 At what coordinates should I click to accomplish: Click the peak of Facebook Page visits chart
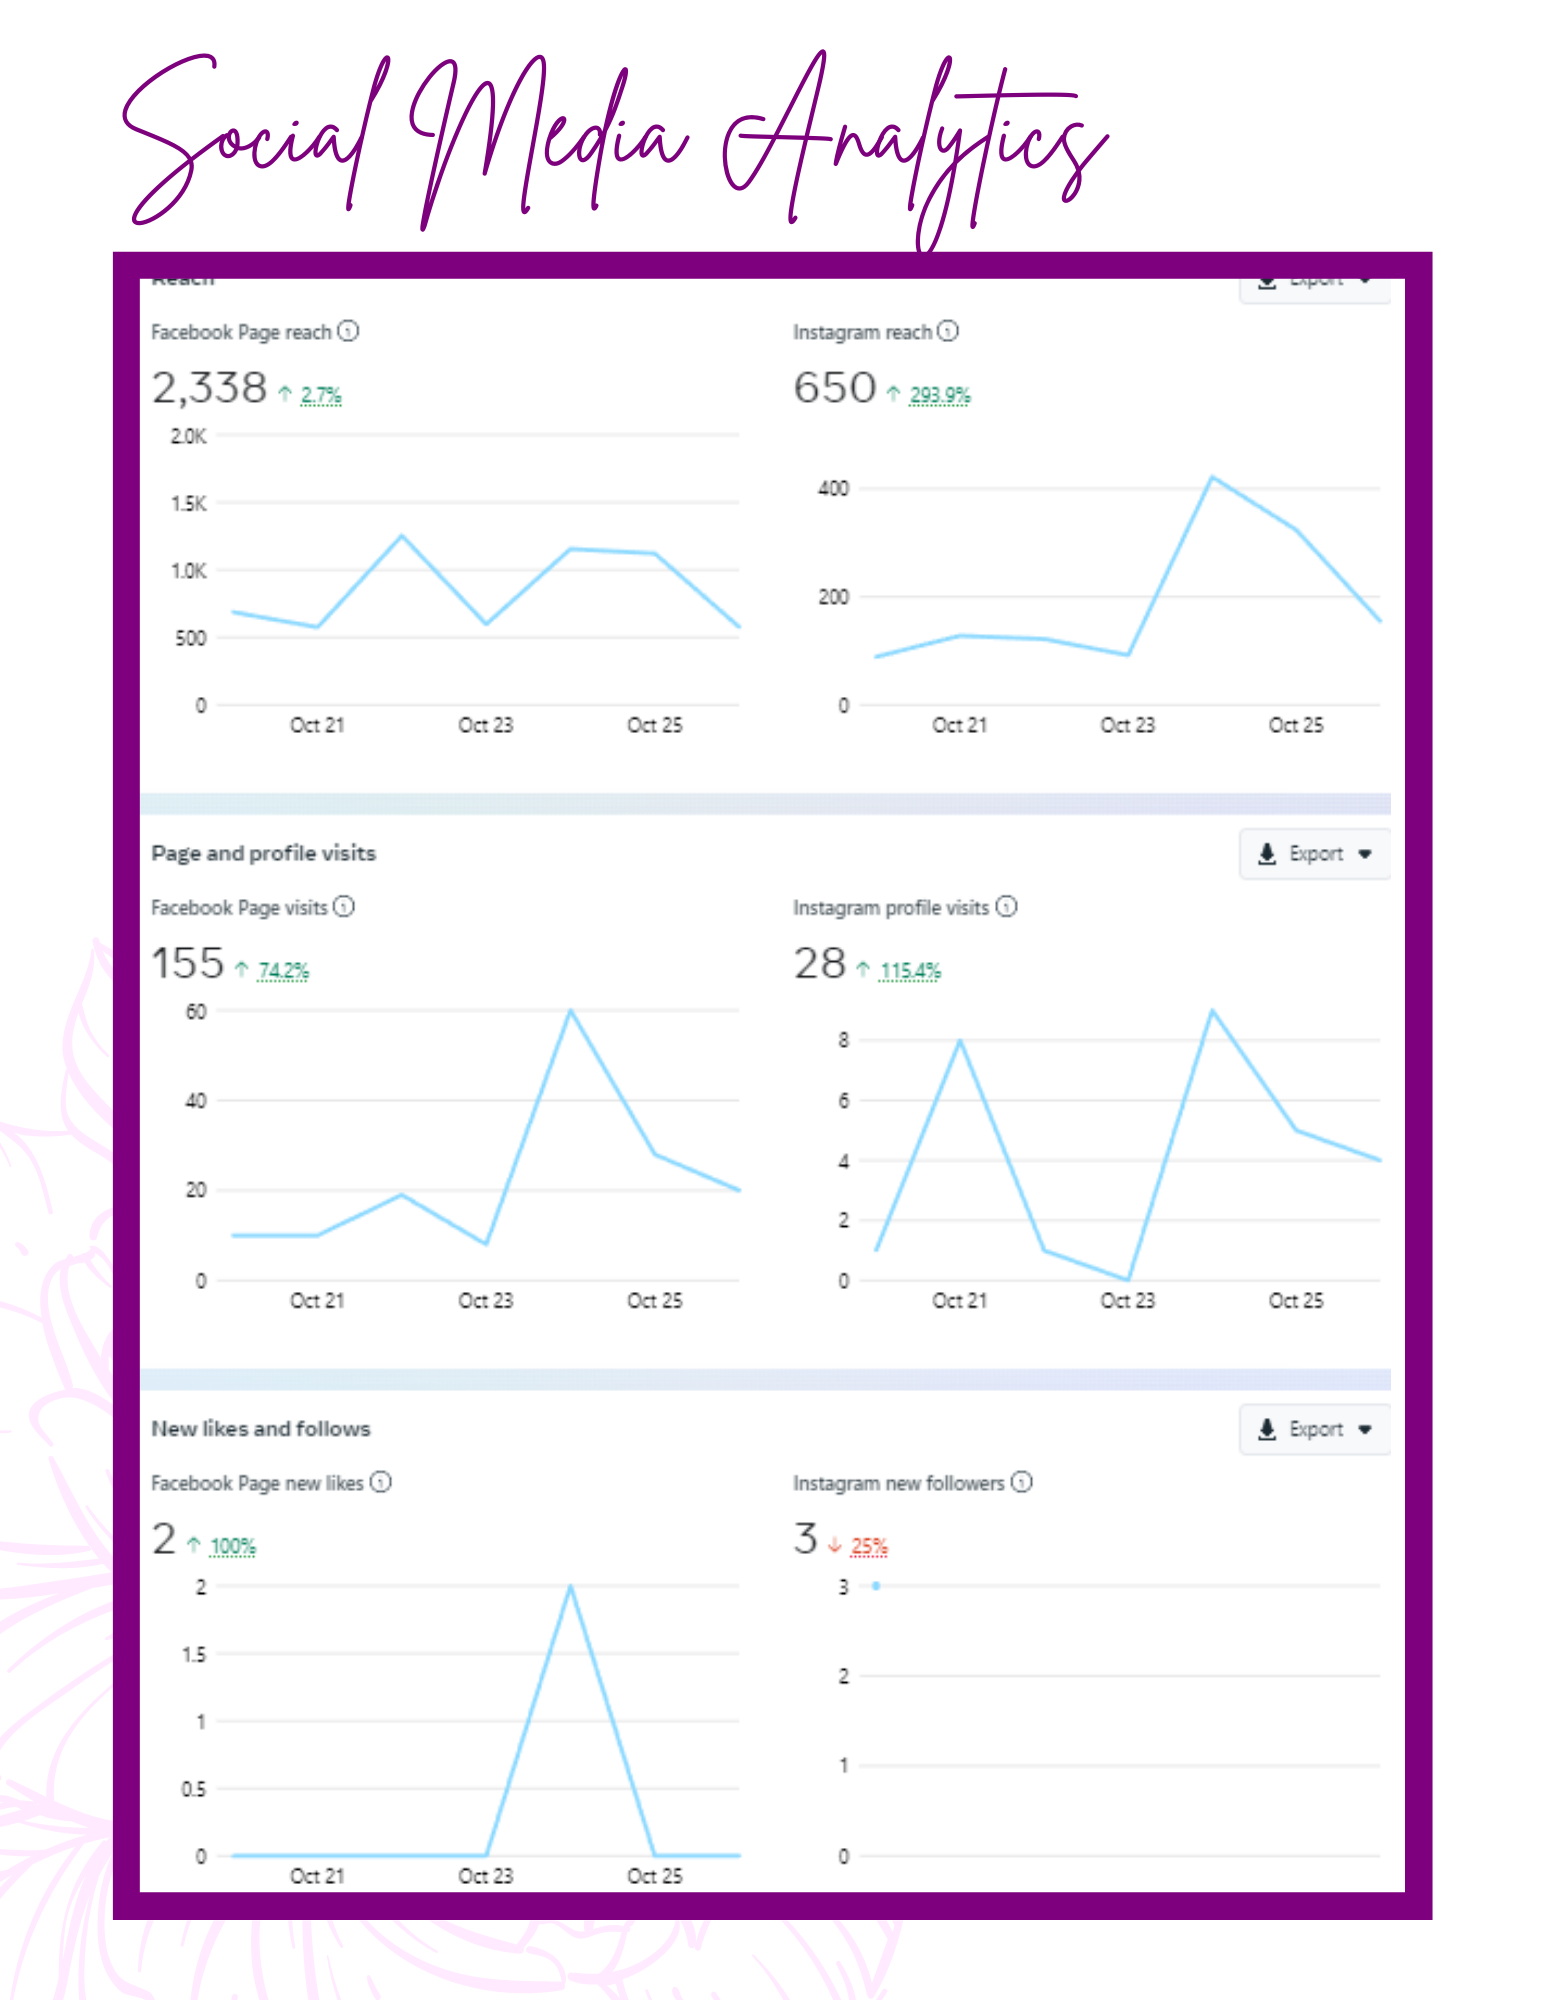pyautogui.click(x=571, y=1011)
